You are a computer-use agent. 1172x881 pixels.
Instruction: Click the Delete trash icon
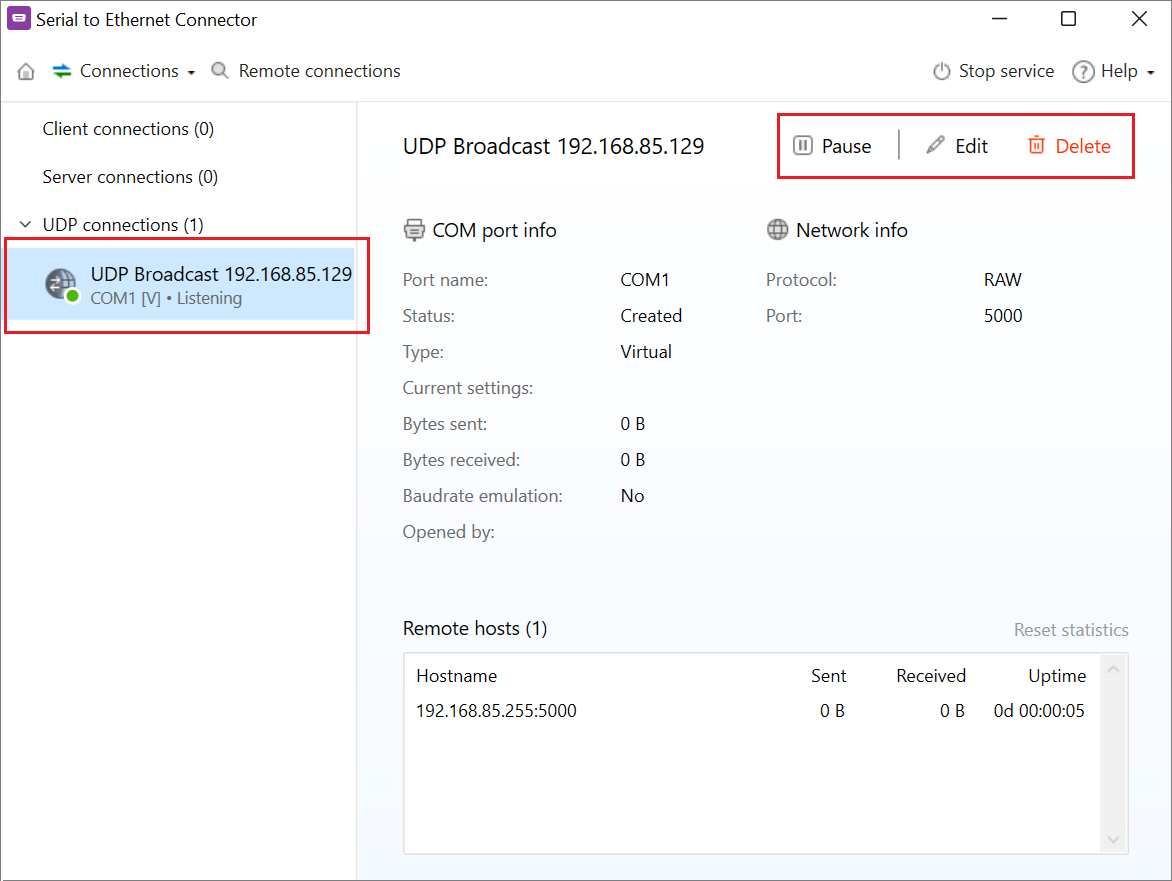click(x=1036, y=145)
